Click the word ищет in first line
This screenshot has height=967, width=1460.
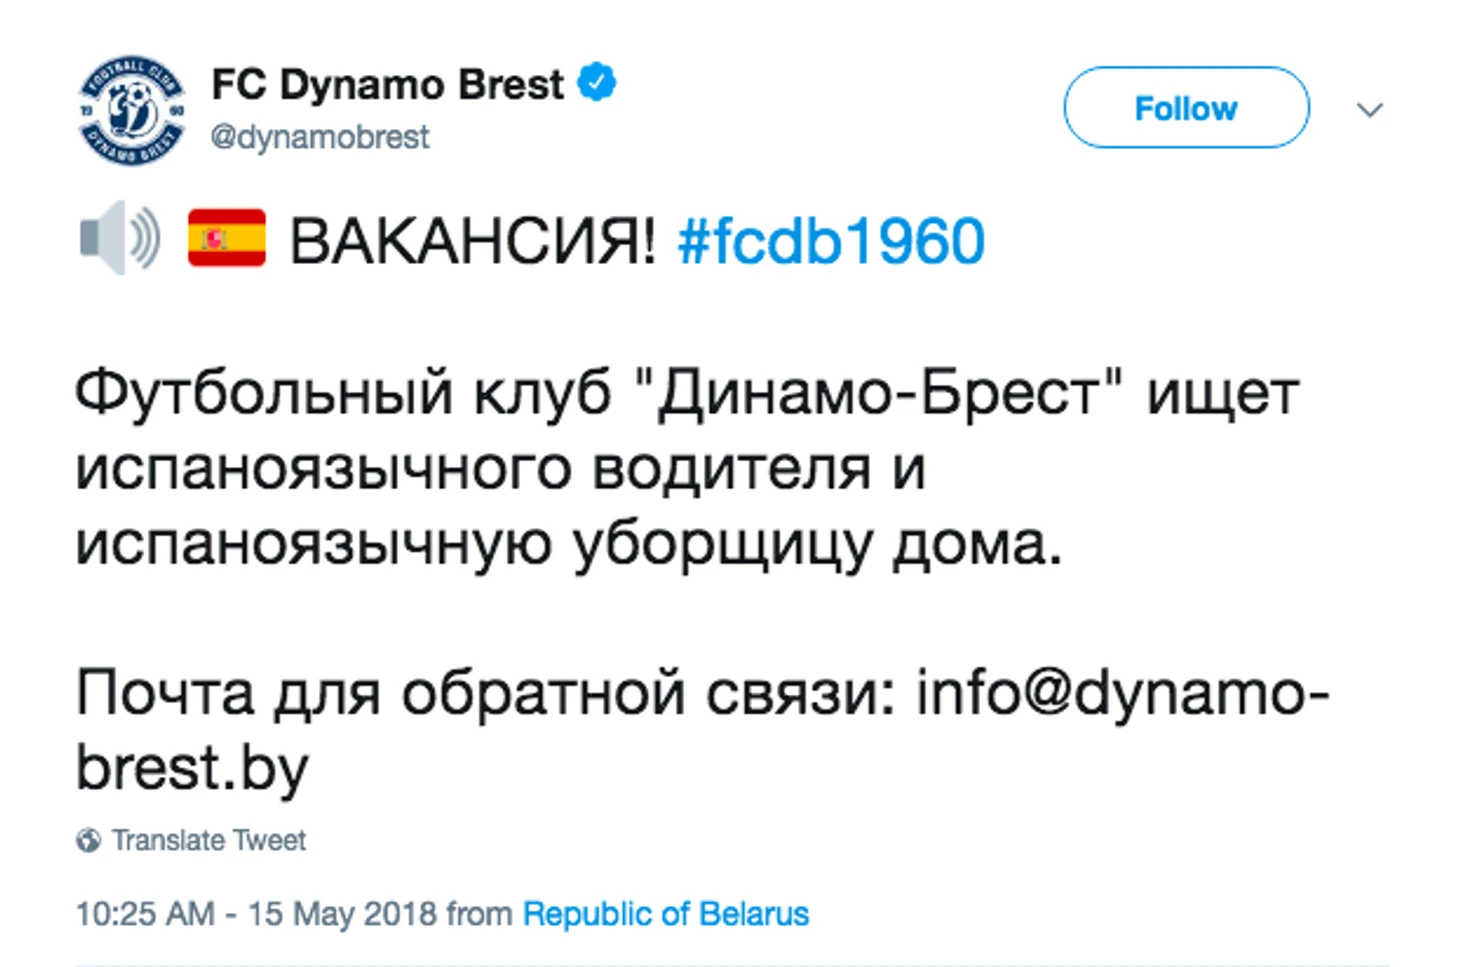click(1222, 392)
